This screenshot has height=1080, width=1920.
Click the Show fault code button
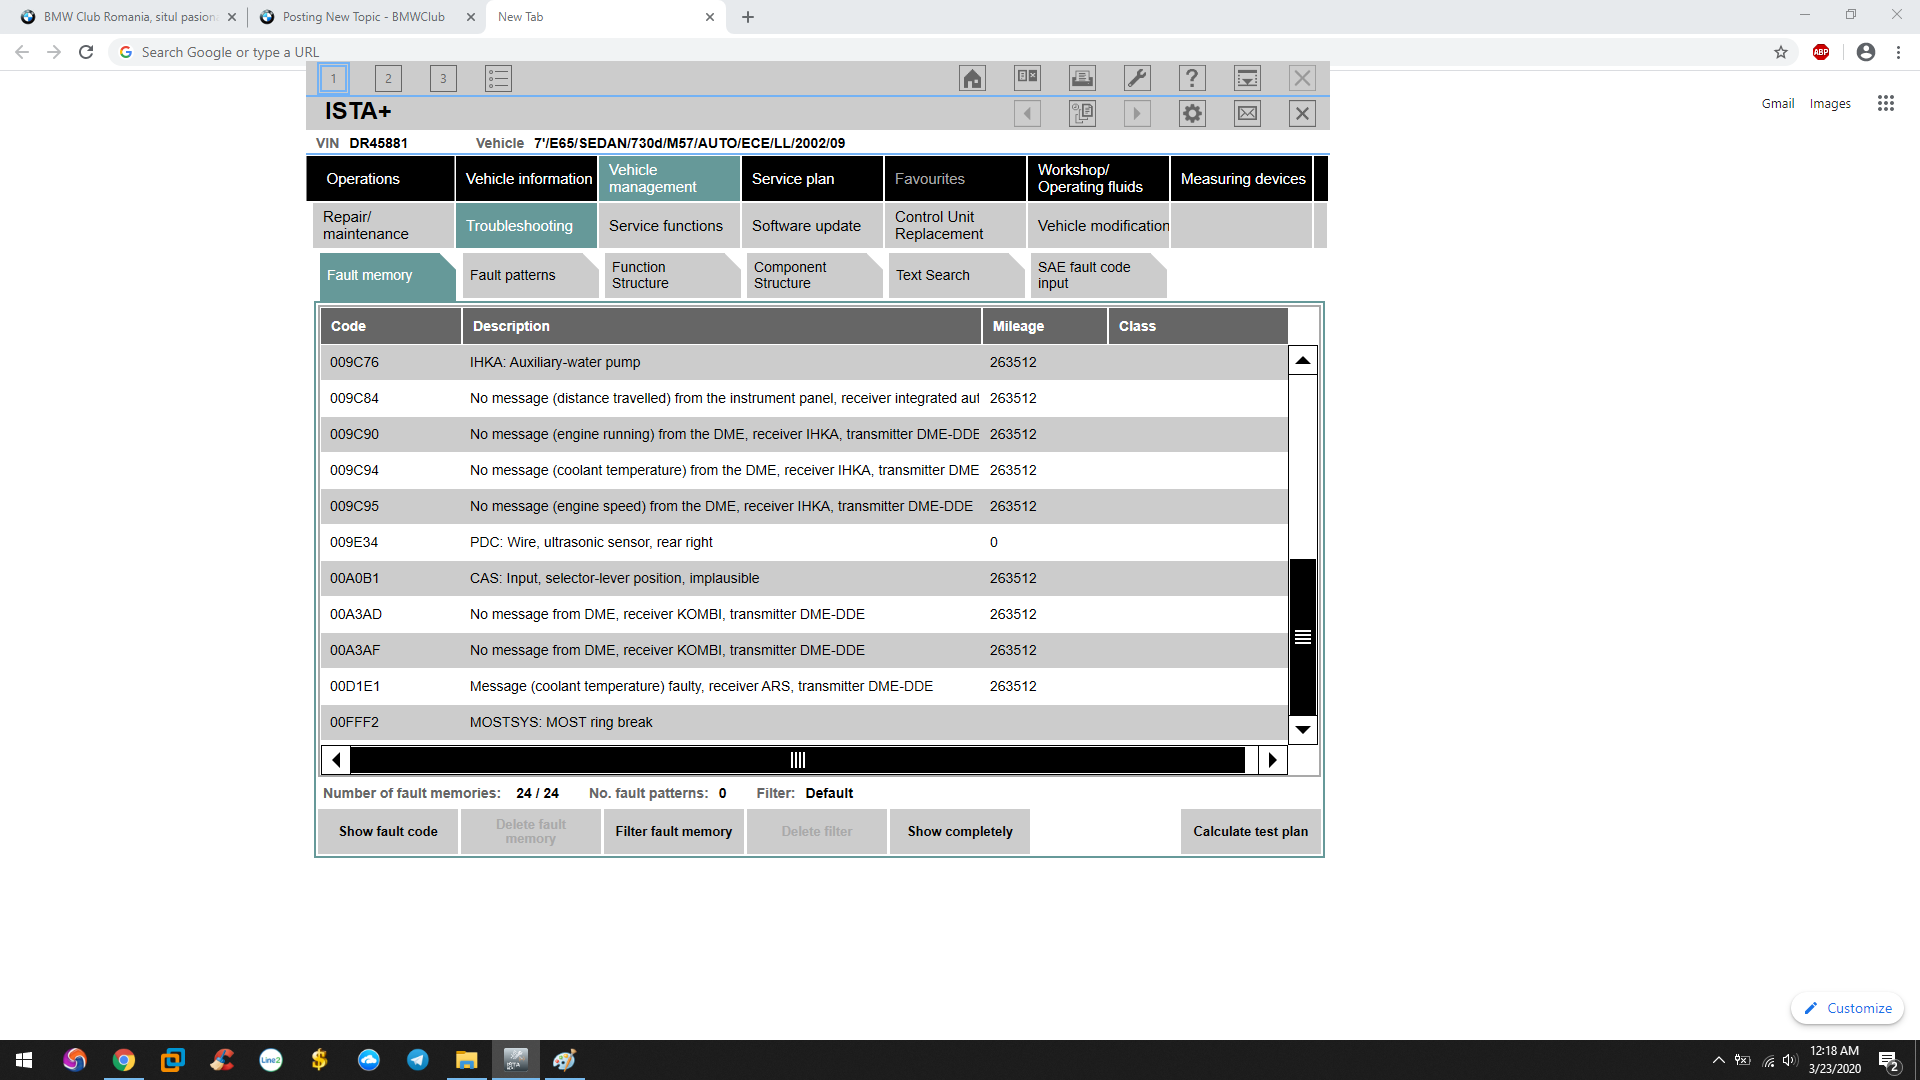[388, 832]
